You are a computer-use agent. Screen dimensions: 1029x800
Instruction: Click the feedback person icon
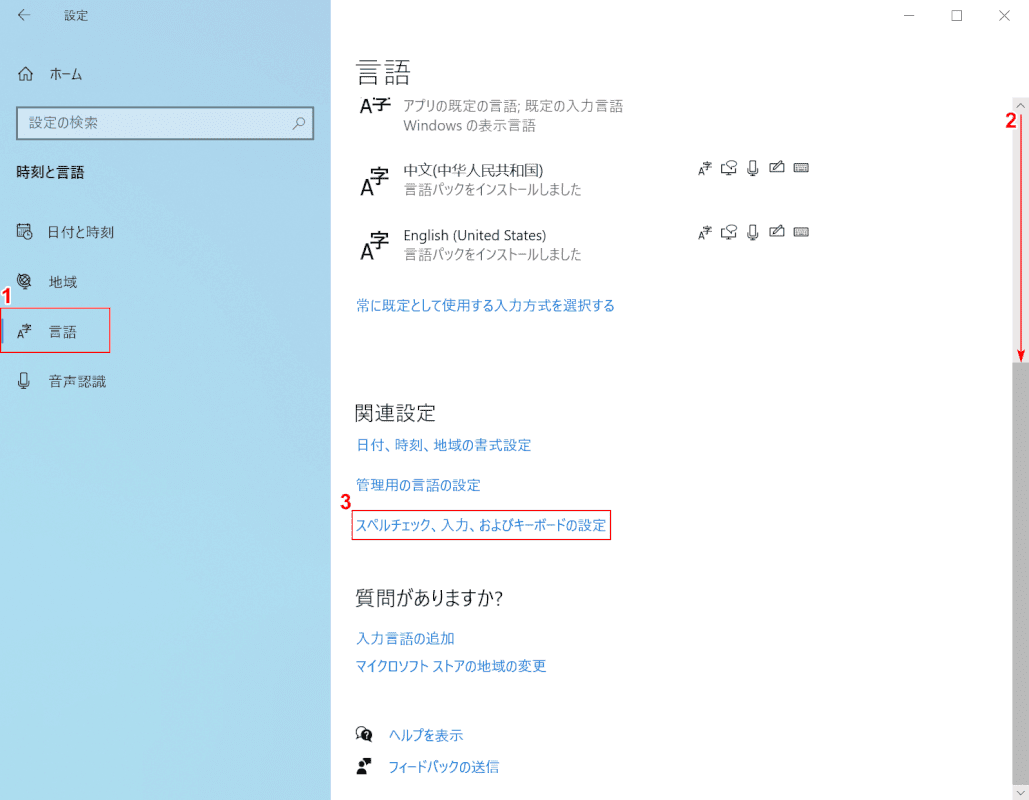tap(364, 766)
